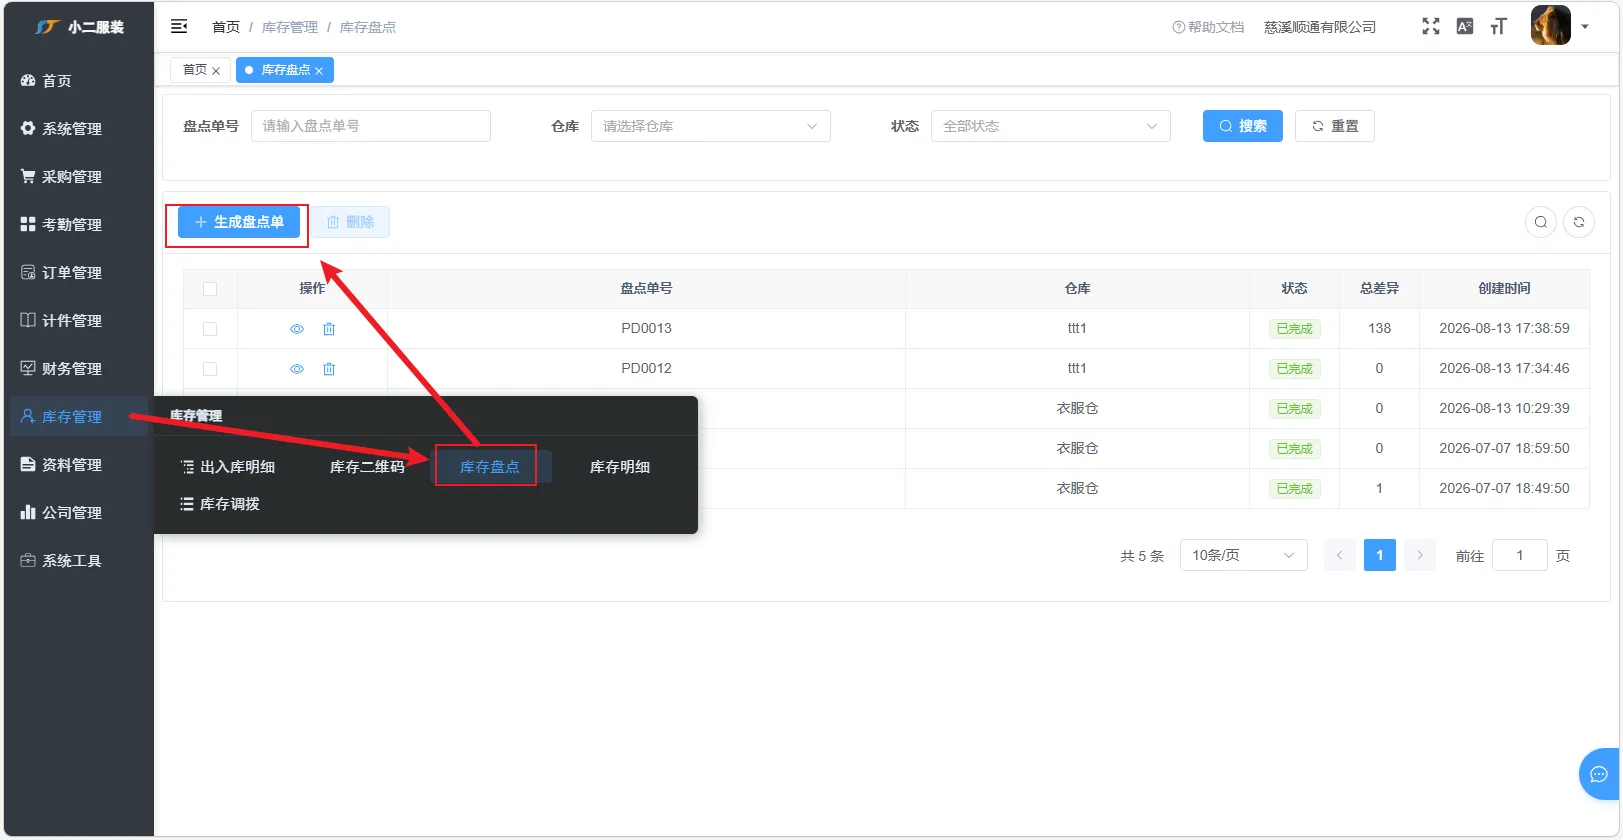The width and height of the screenshot is (1623, 840).
Task: Toggle fullscreen mode icon
Action: [1431, 27]
